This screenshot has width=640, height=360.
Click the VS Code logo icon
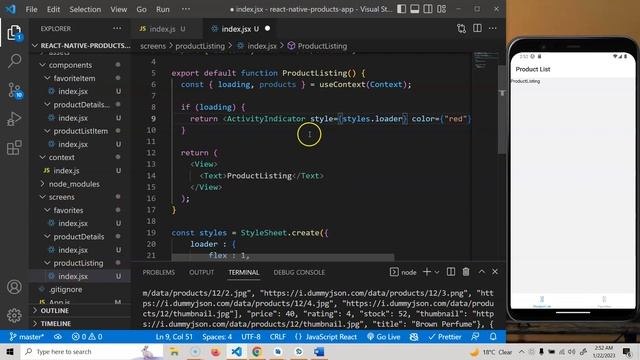pyautogui.click(x=10, y=9)
